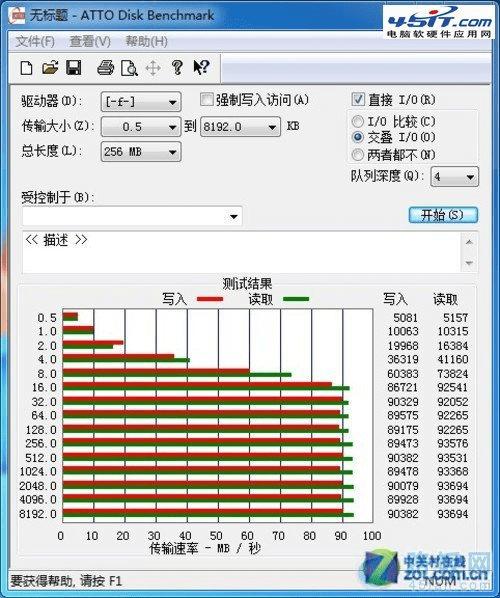Click the 传输速率 - MB / 秒 axis label
Screen dimensions: 500x598
205,548
